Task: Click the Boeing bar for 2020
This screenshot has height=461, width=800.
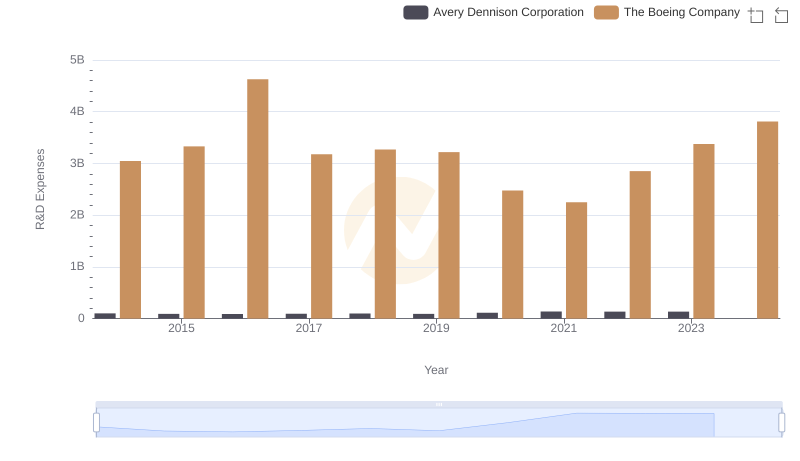Action: [513, 254]
